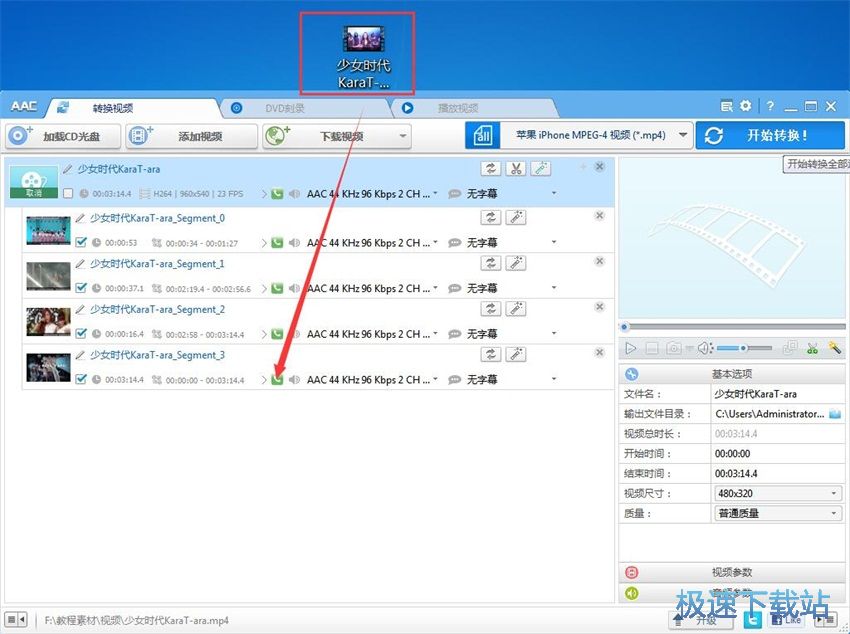
Task: Open the 下载视频 dropdown arrow
Action: tap(403, 136)
